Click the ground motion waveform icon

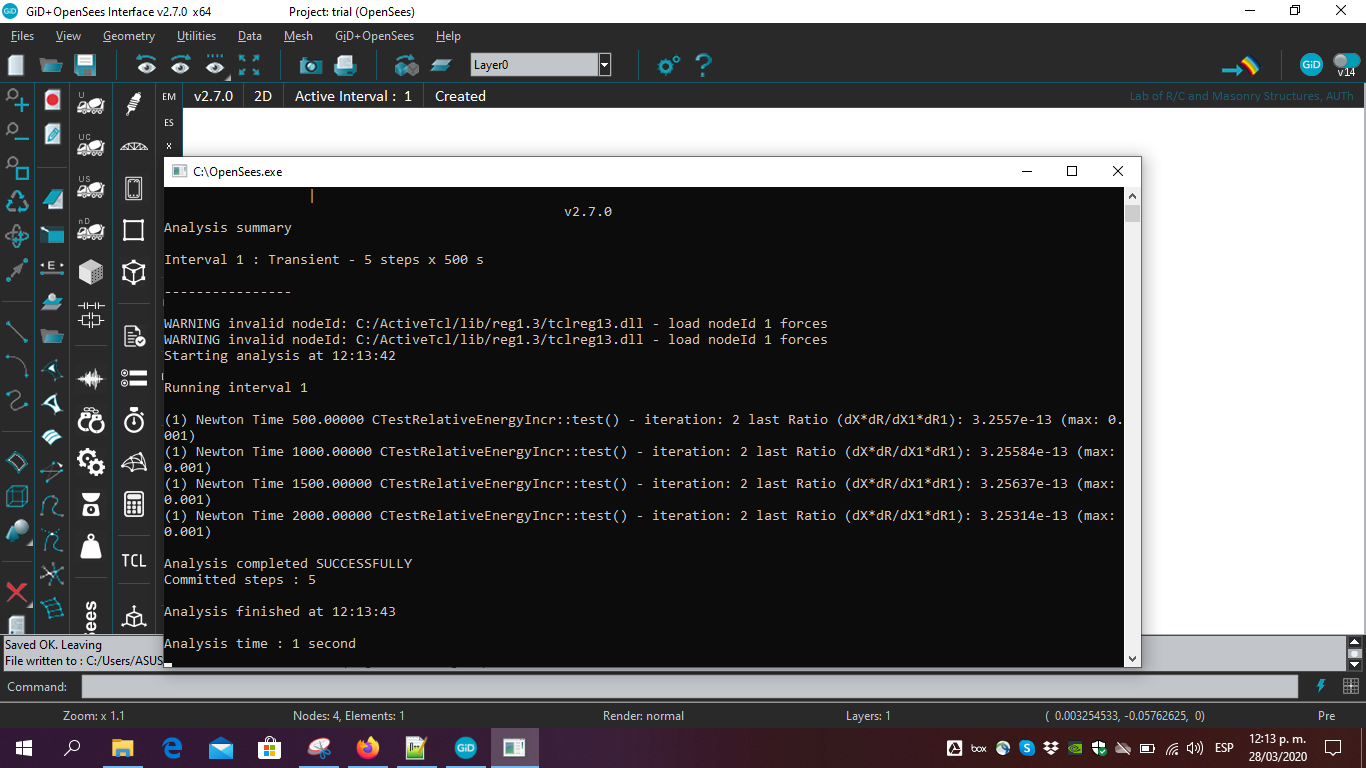(x=90, y=378)
